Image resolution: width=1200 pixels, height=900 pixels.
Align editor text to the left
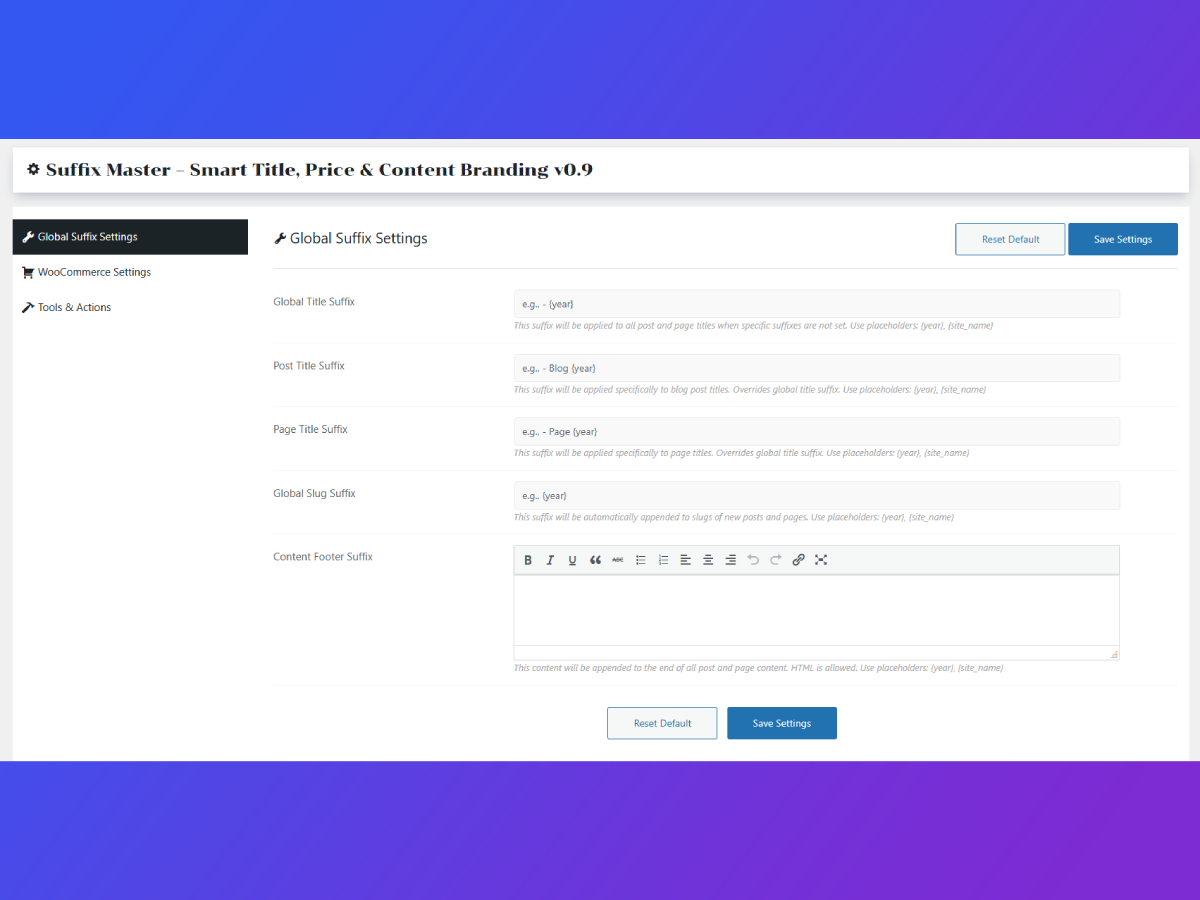coord(685,560)
